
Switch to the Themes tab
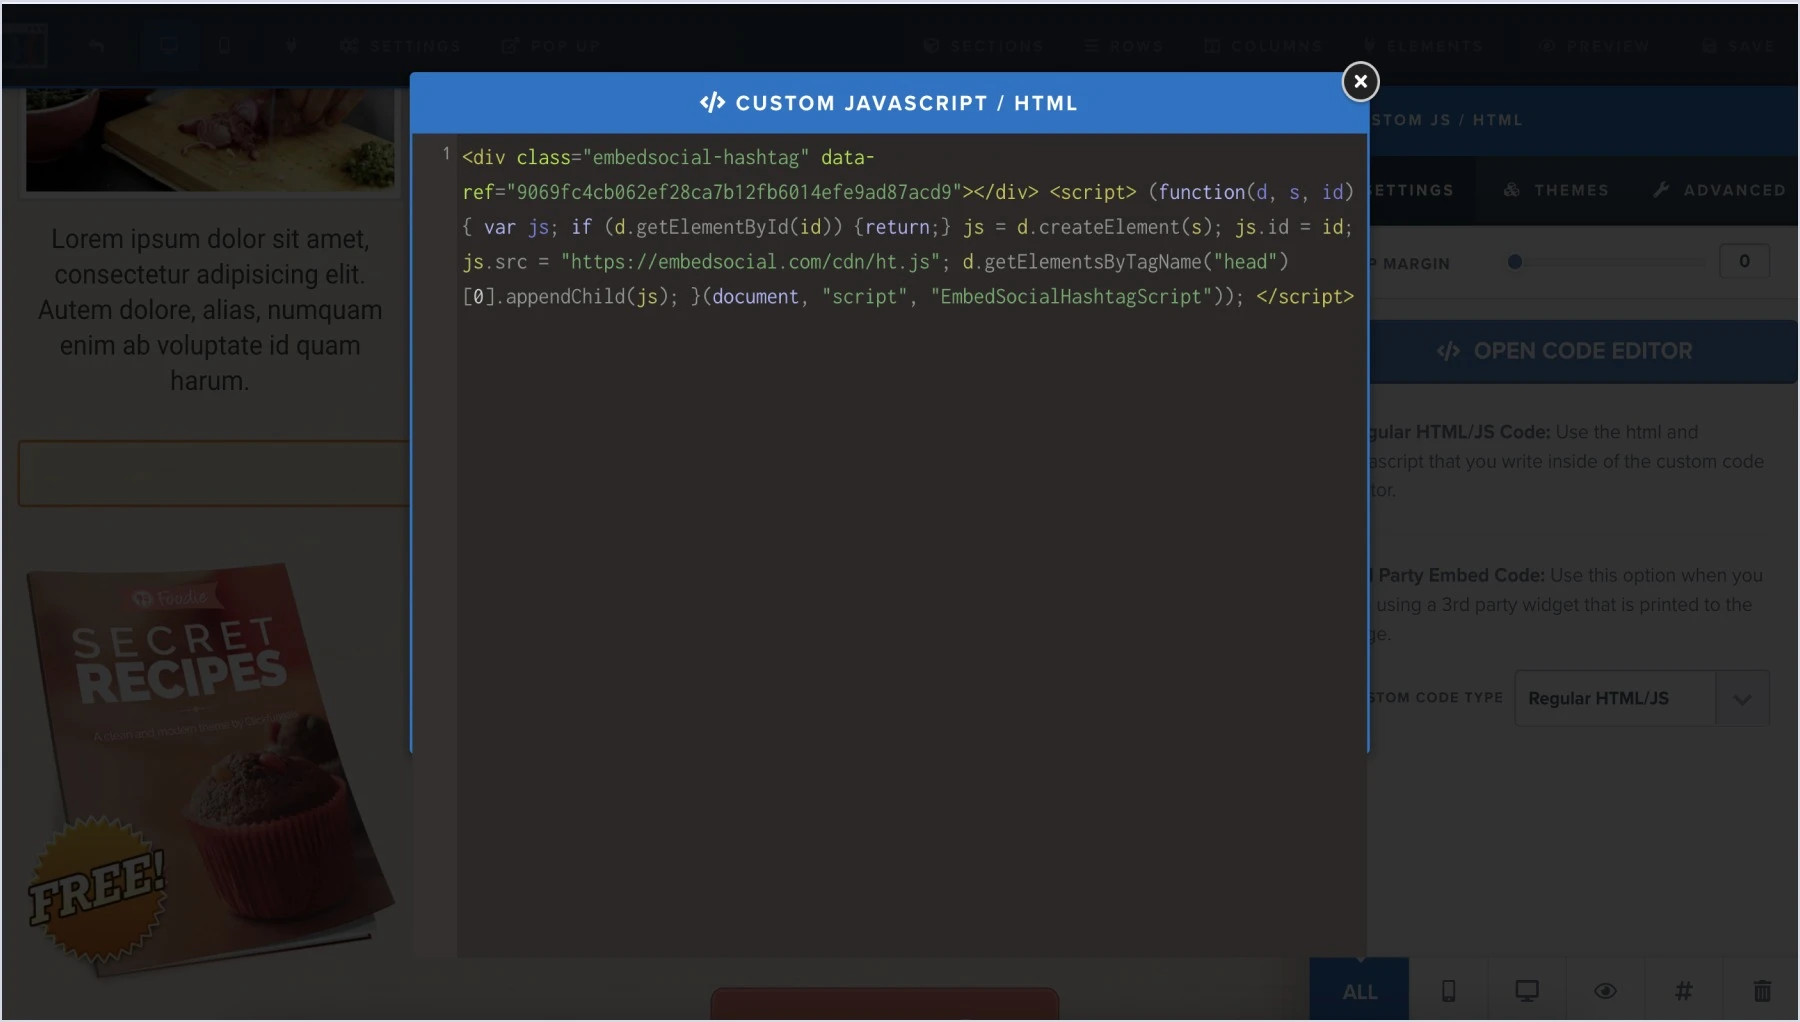click(1556, 190)
